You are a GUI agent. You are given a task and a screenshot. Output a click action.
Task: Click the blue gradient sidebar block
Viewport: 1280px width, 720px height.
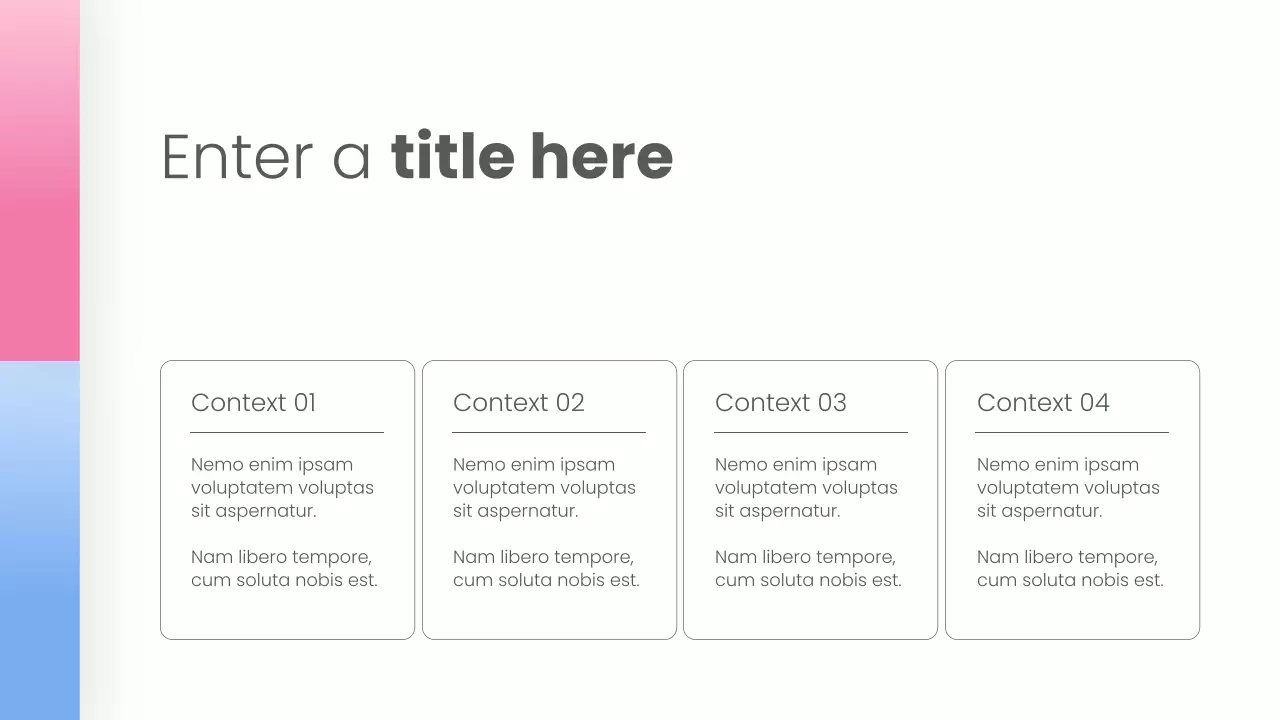point(39,540)
